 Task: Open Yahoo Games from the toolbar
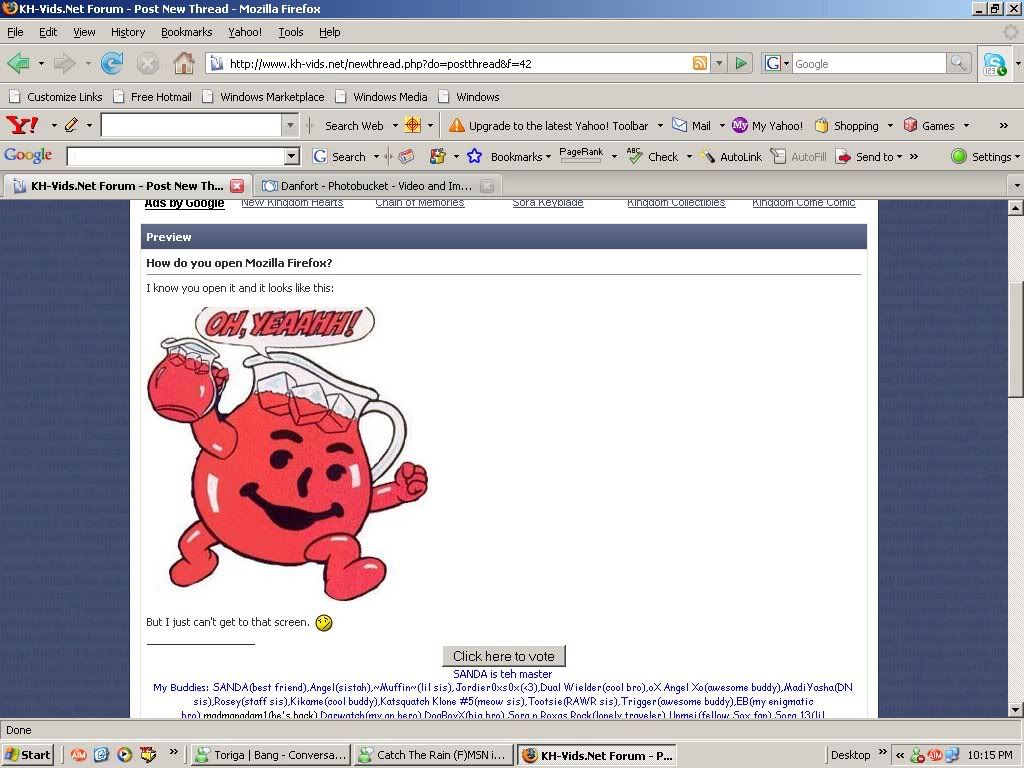(x=929, y=125)
